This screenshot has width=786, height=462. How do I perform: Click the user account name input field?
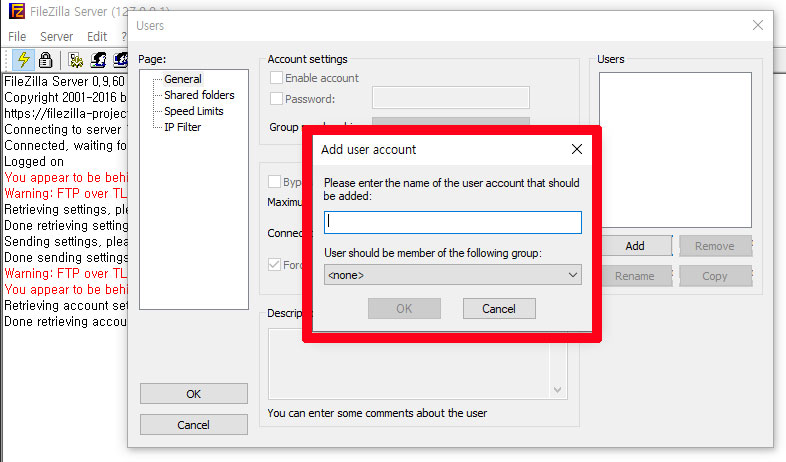[453, 222]
